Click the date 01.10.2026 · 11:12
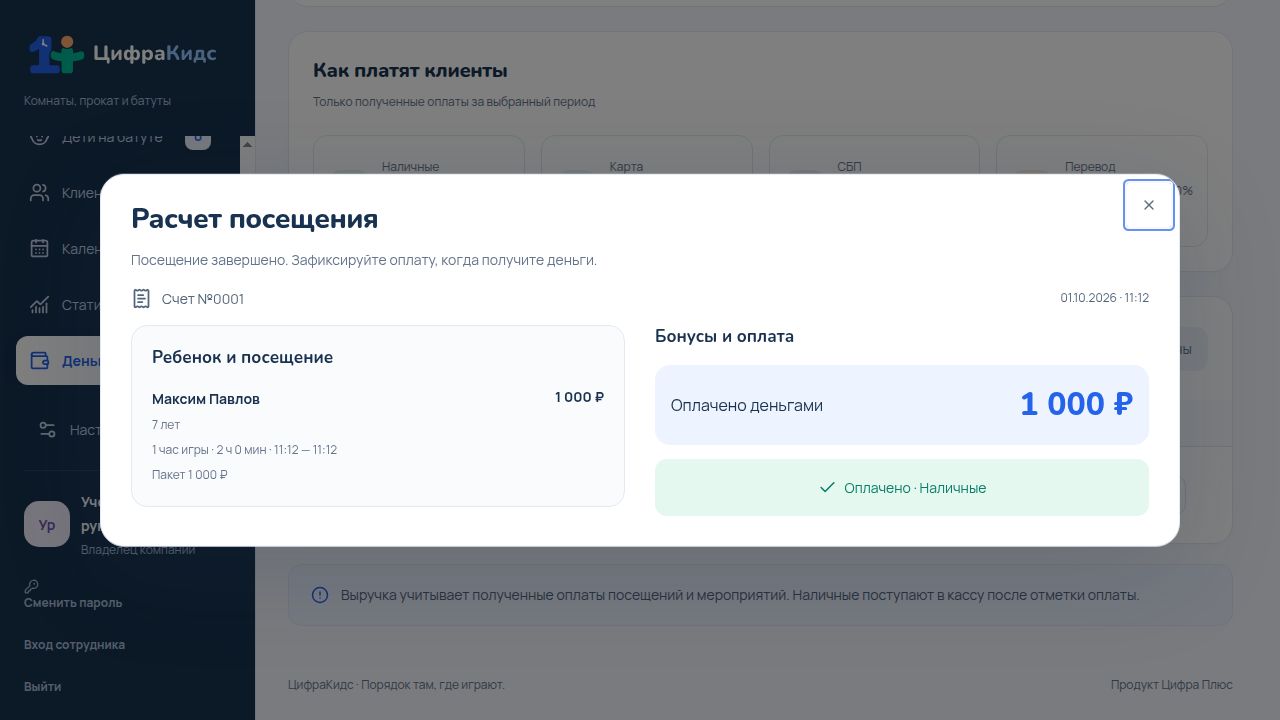1280x720 pixels. pyautogui.click(x=1105, y=298)
